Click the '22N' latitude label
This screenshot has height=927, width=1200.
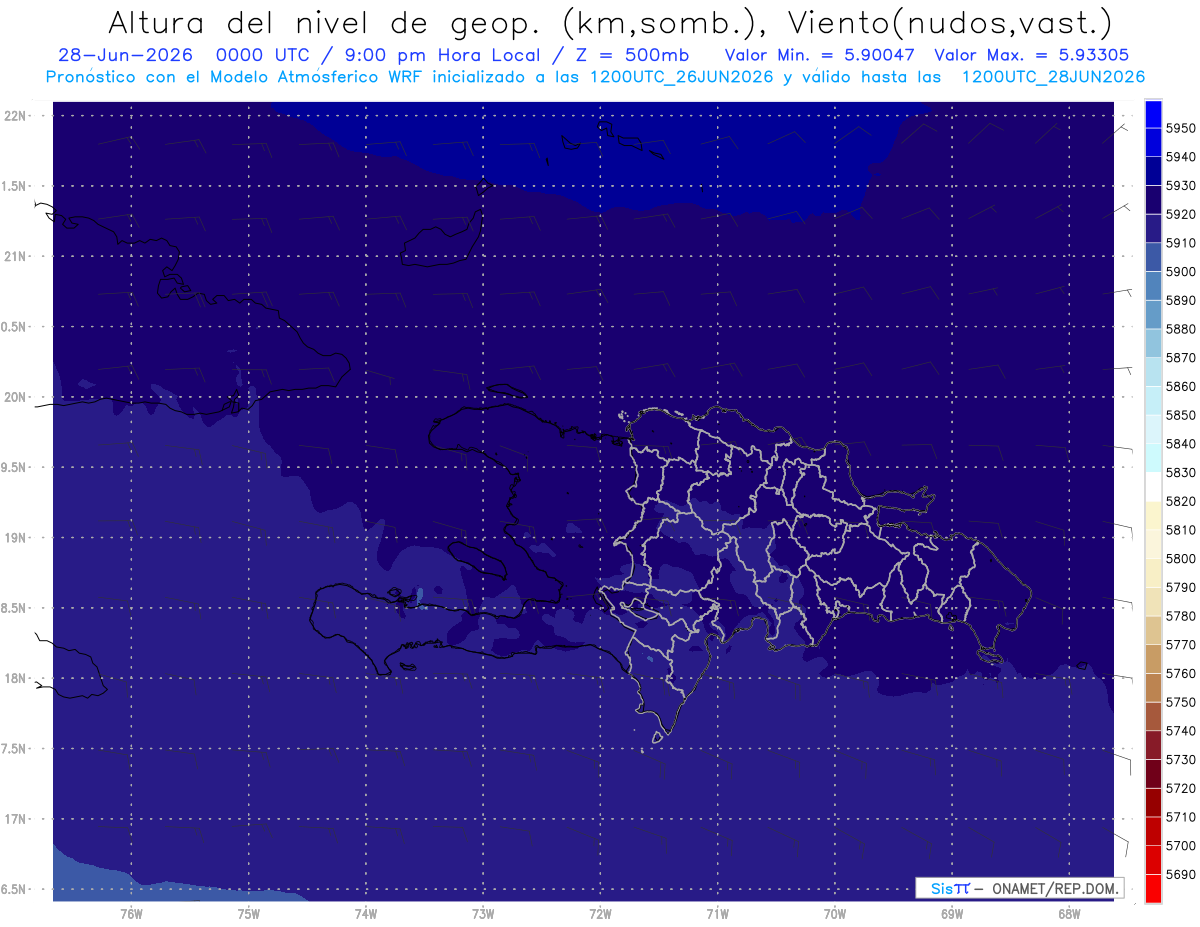14,116
